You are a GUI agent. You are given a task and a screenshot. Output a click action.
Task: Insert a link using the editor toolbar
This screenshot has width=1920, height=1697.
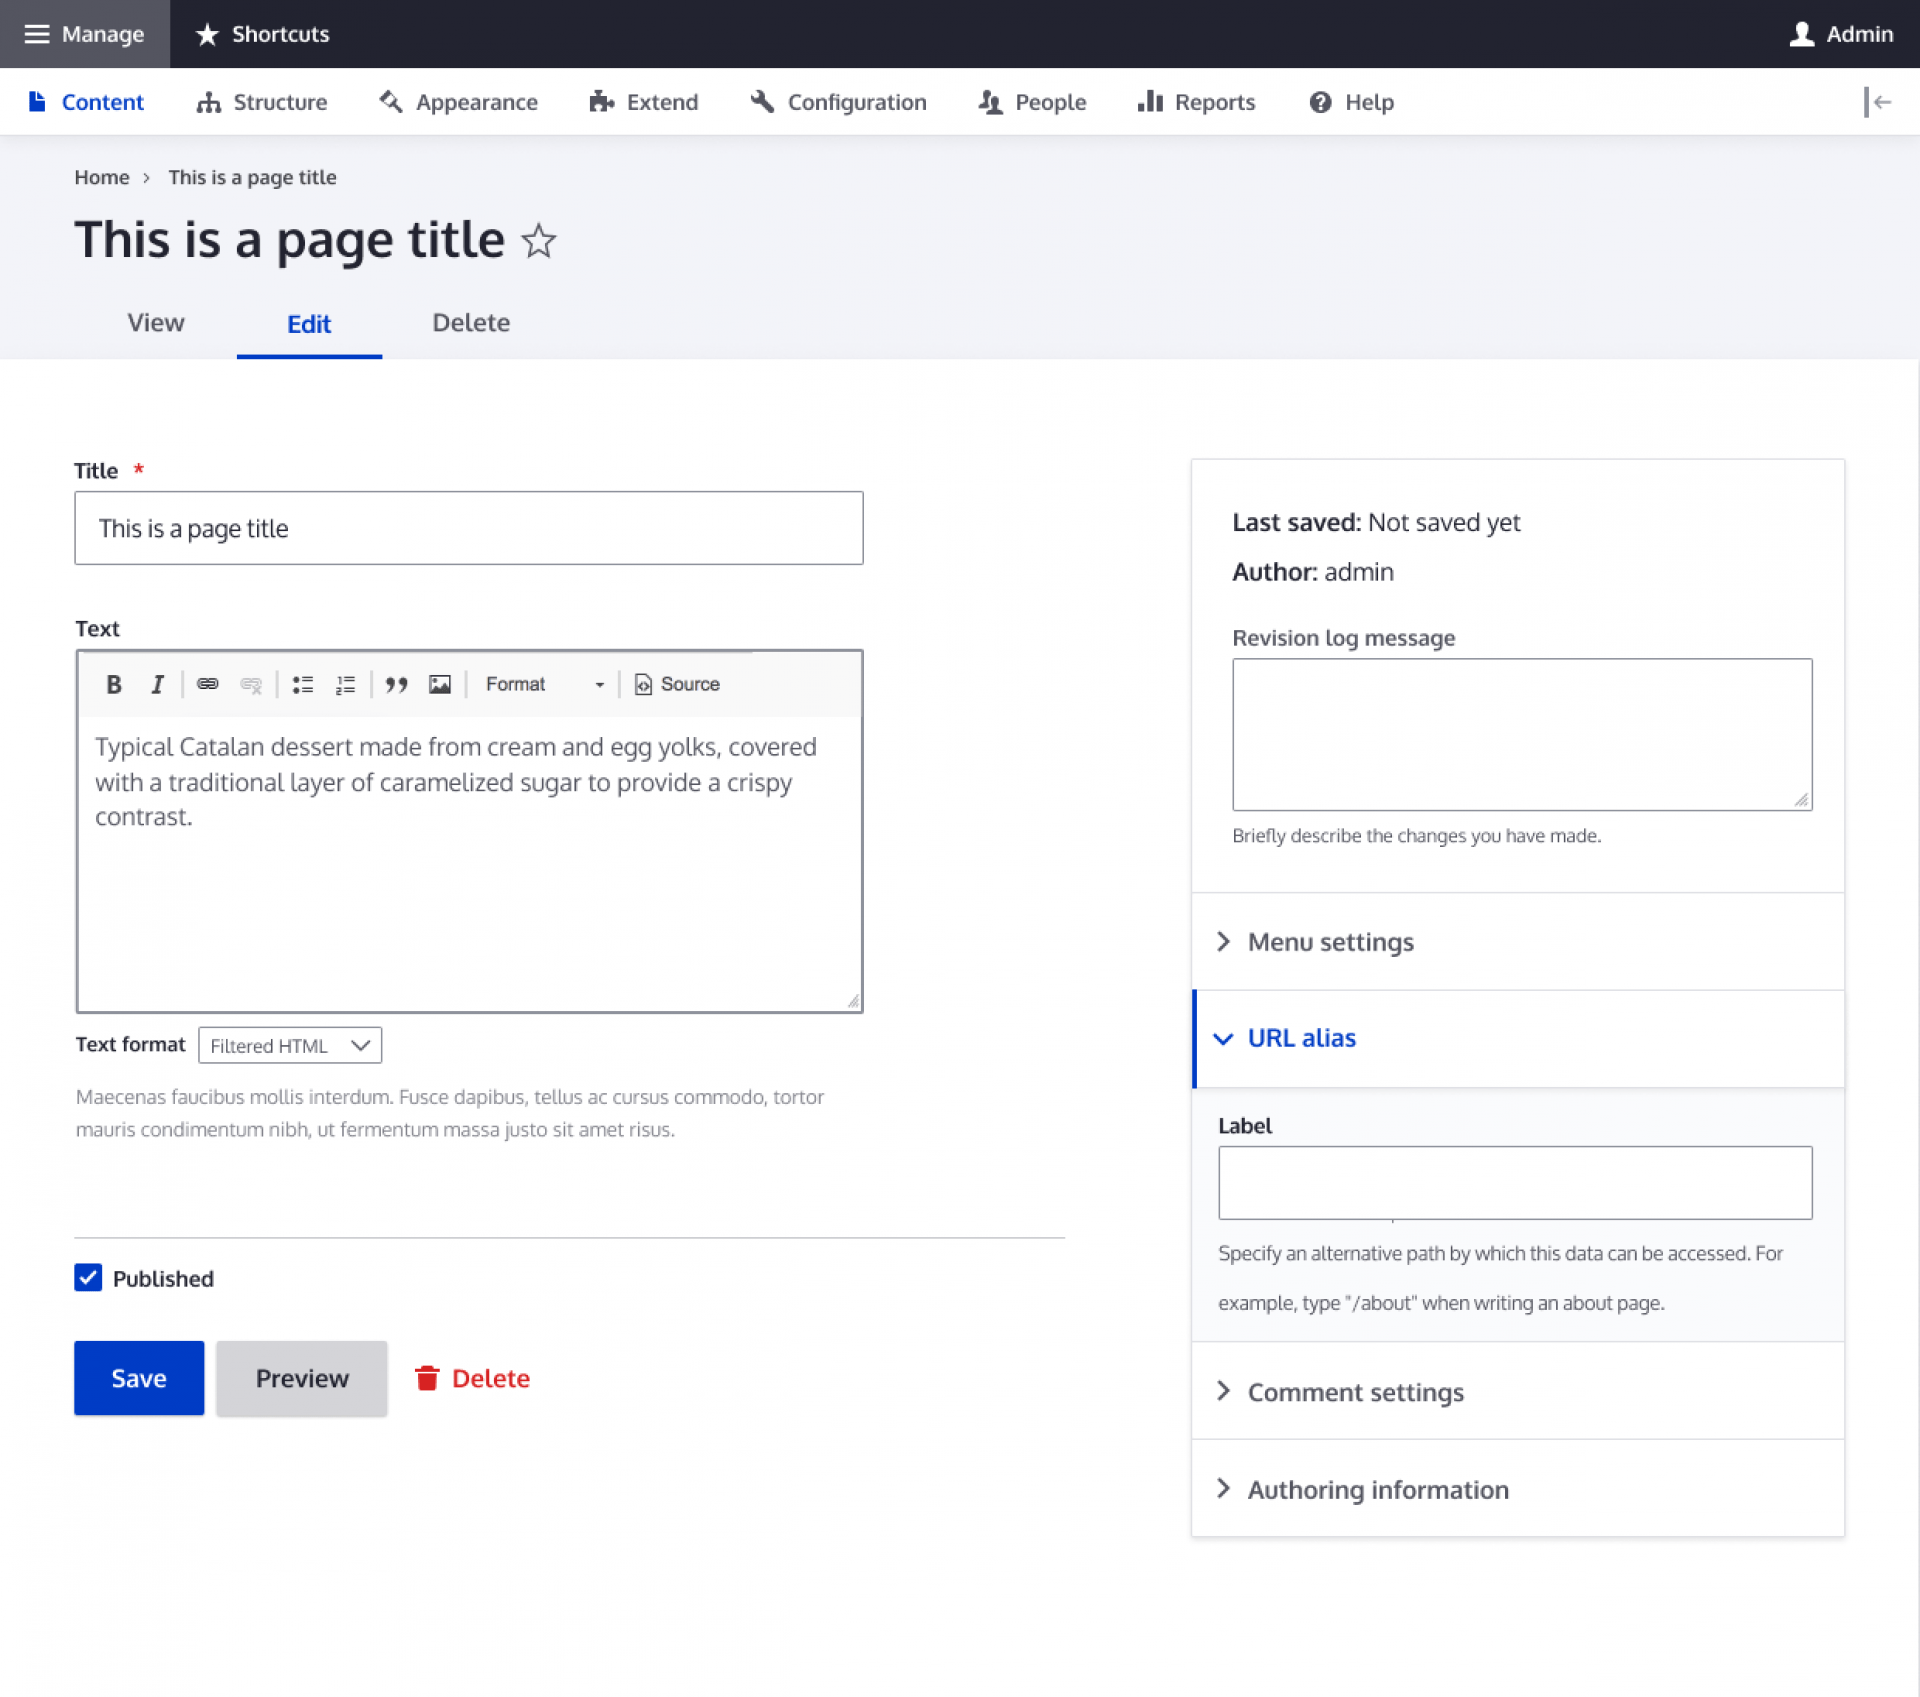[208, 684]
